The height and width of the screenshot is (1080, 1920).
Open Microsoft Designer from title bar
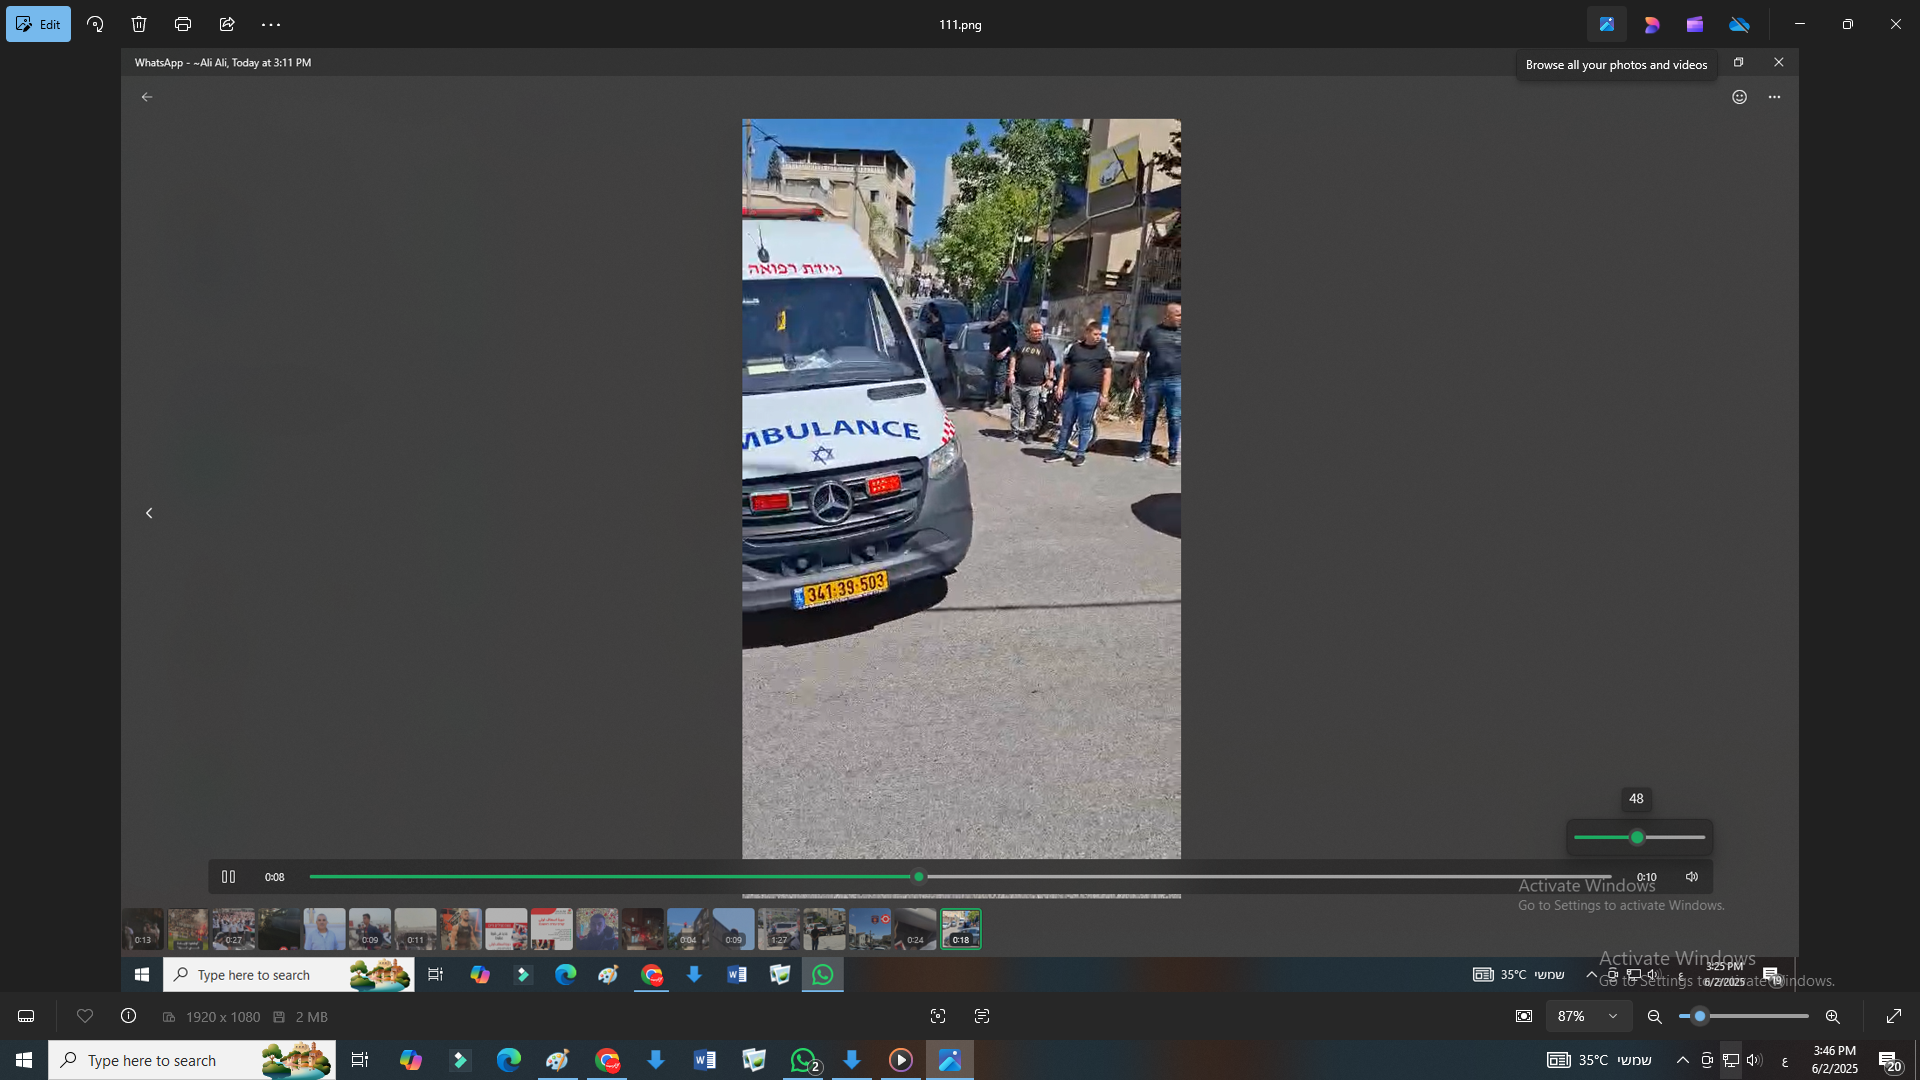click(x=1651, y=24)
